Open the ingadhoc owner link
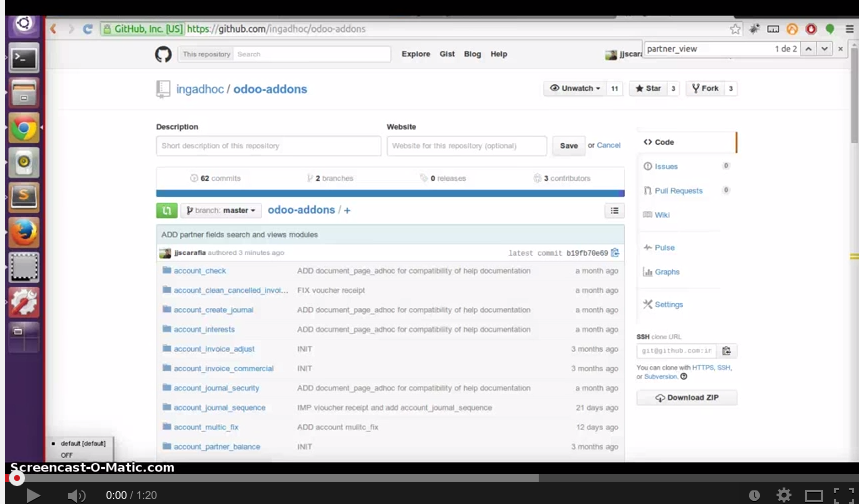The image size is (865, 504). point(200,89)
